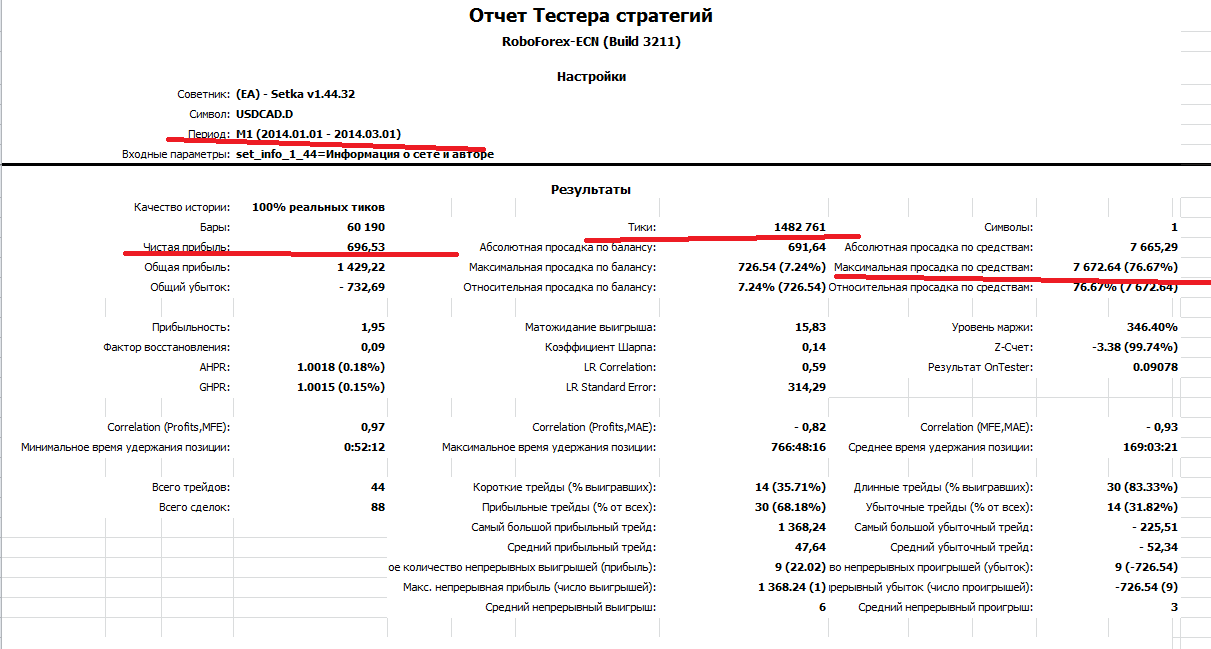This screenshot has width=1211, height=649.
Task: Select the "Входные параметры:" label
Action: pyautogui.click(x=176, y=154)
